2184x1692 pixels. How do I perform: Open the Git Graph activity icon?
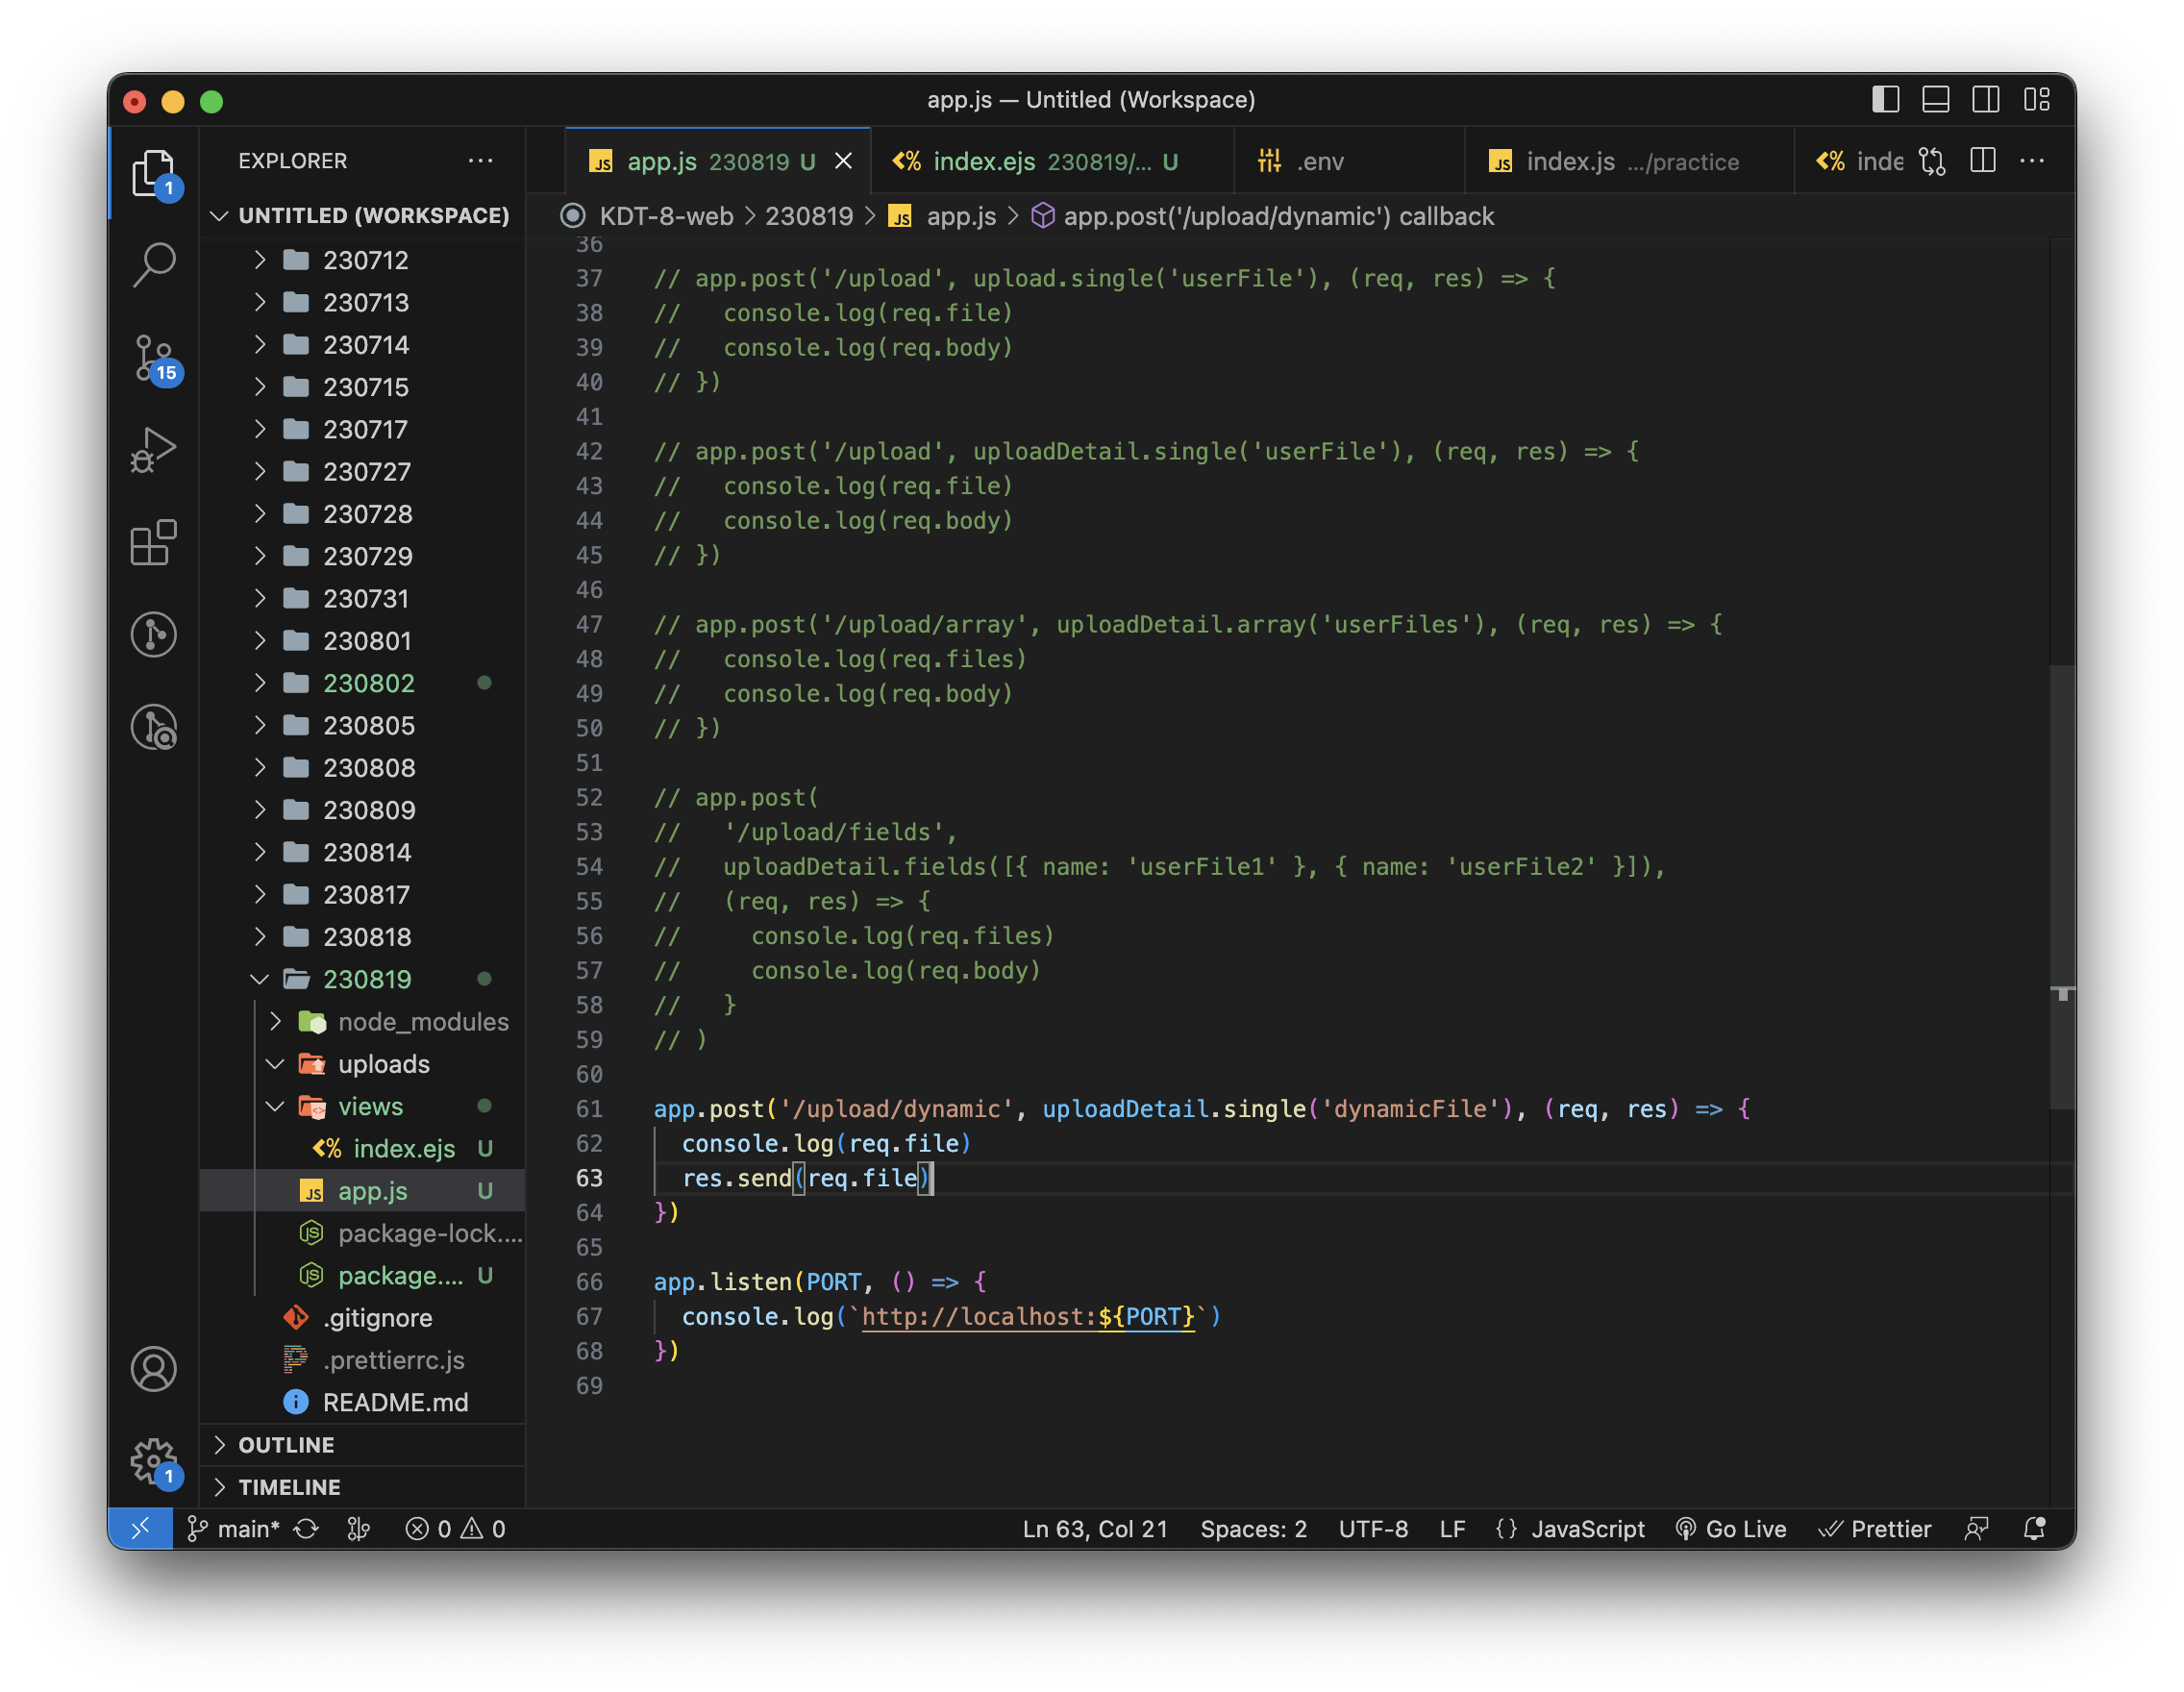click(153, 635)
